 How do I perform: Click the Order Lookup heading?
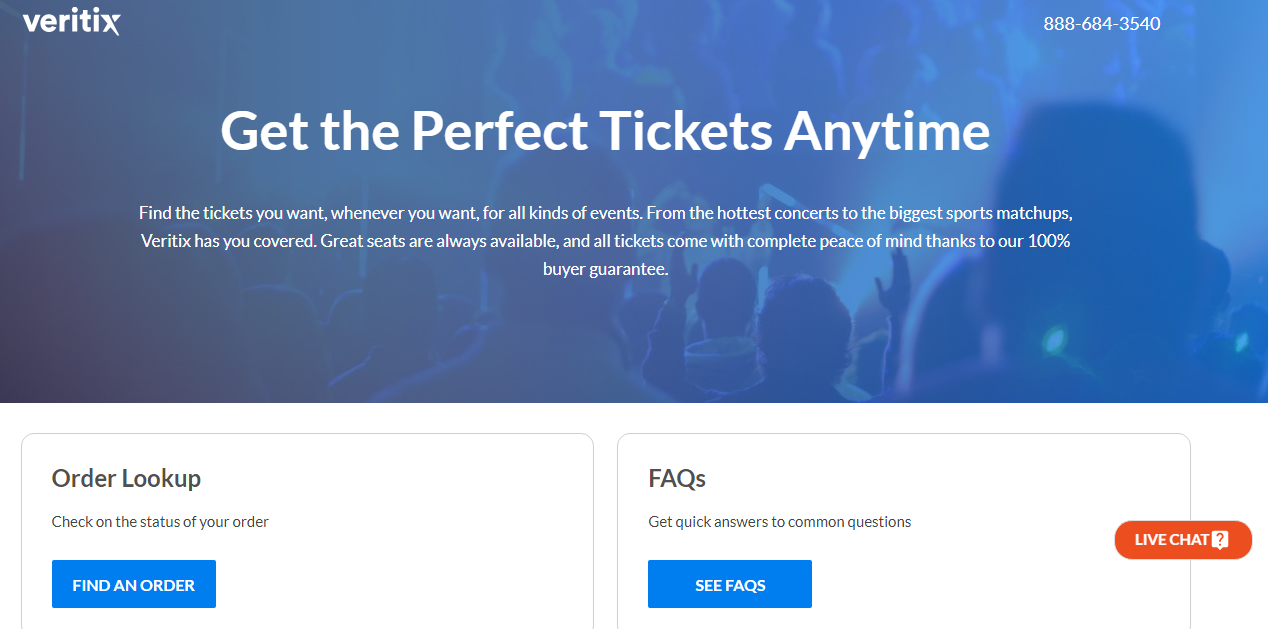(x=126, y=478)
